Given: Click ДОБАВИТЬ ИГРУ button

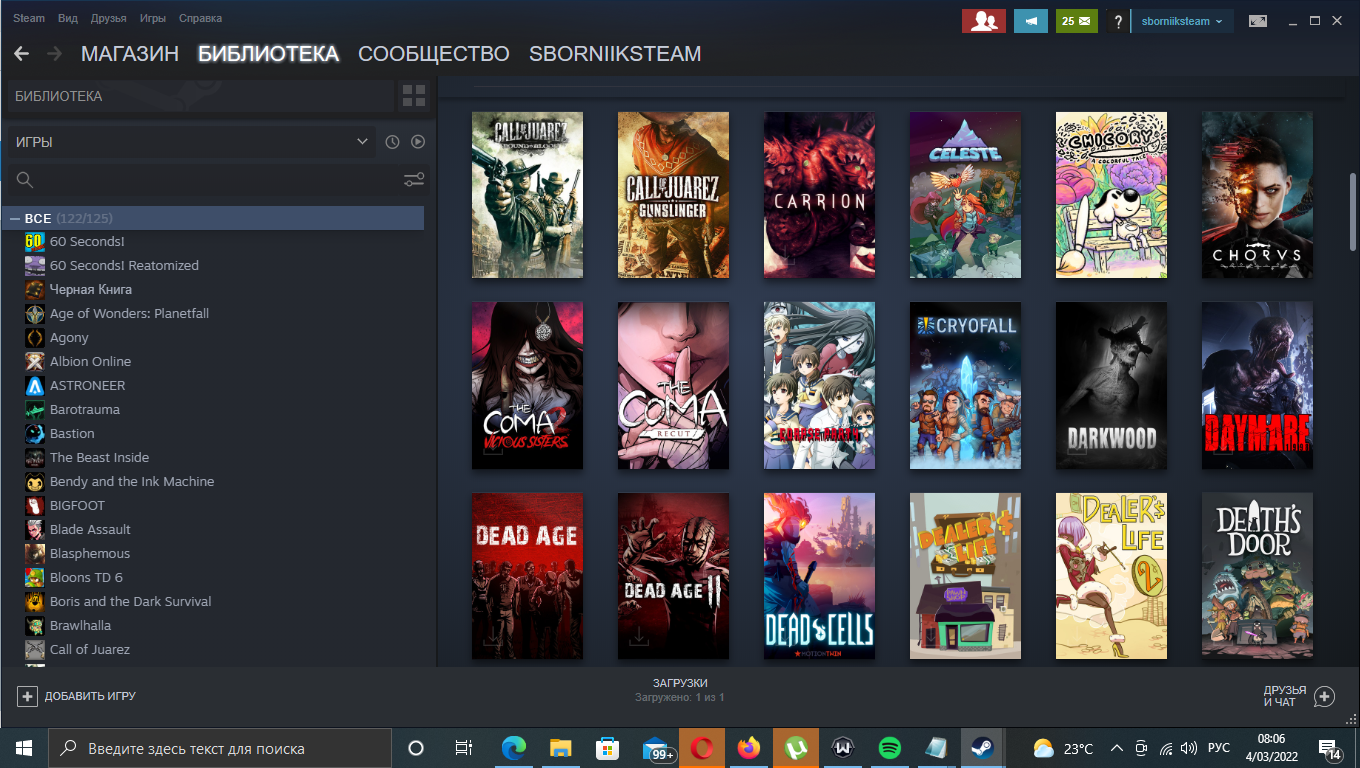Looking at the screenshot, I should (x=77, y=696).
